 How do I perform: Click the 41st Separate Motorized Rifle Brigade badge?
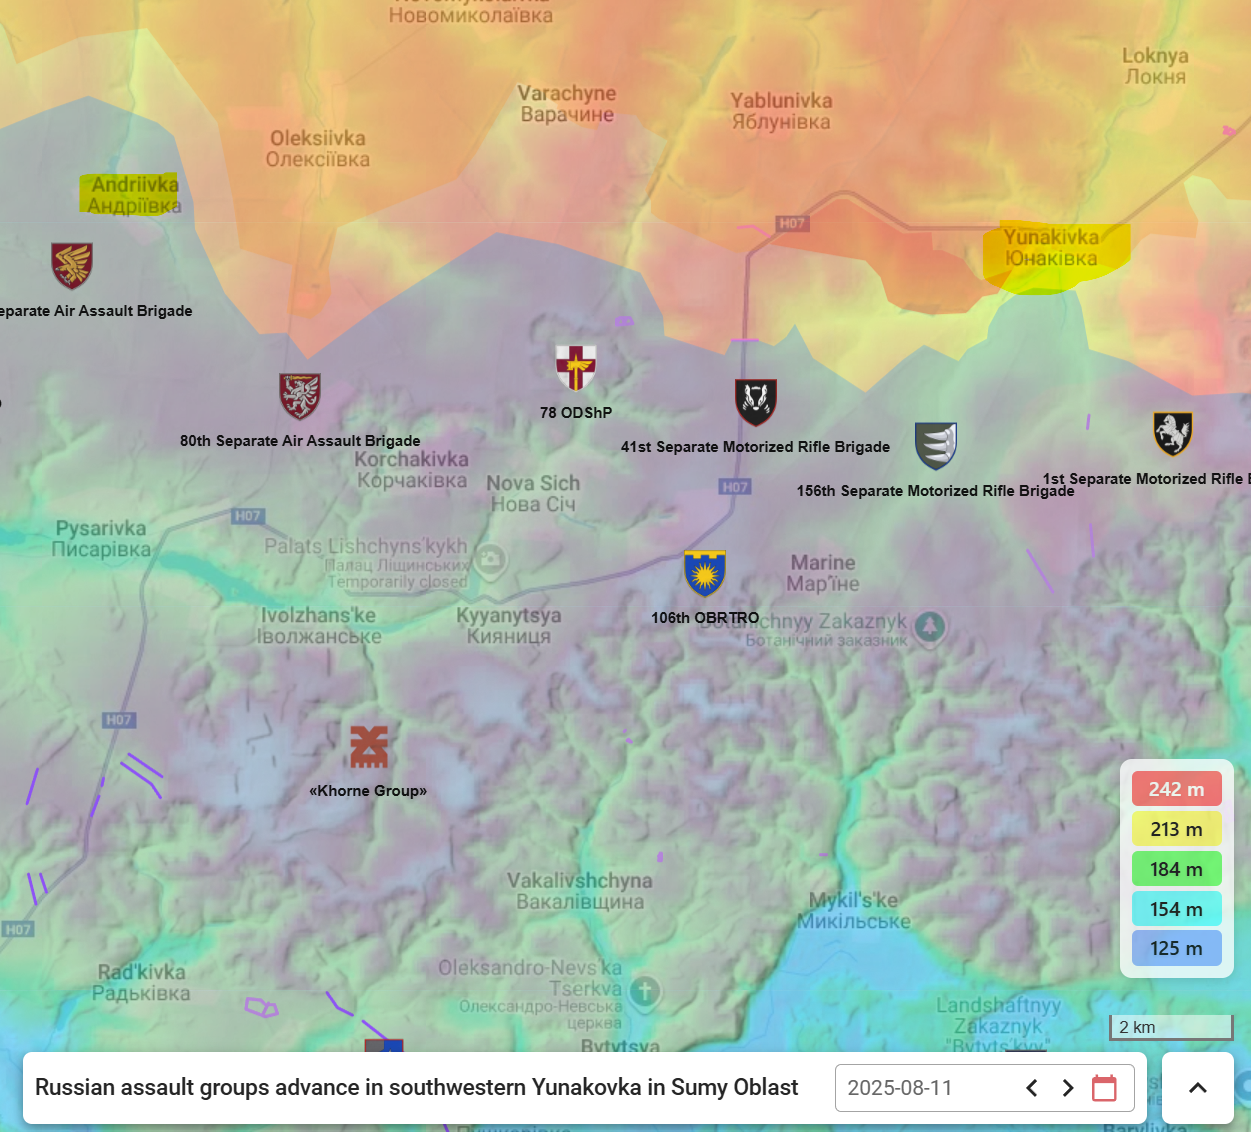(756, 402)
